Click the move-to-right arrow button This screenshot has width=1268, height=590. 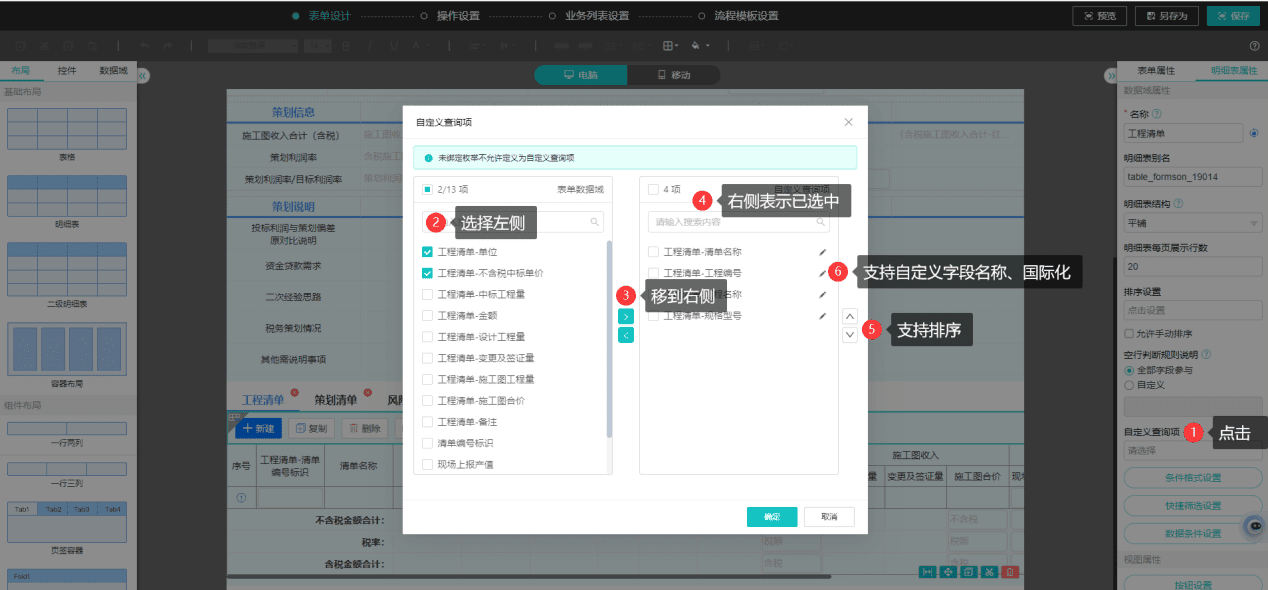pyautogui.click(x=626, y=316)
